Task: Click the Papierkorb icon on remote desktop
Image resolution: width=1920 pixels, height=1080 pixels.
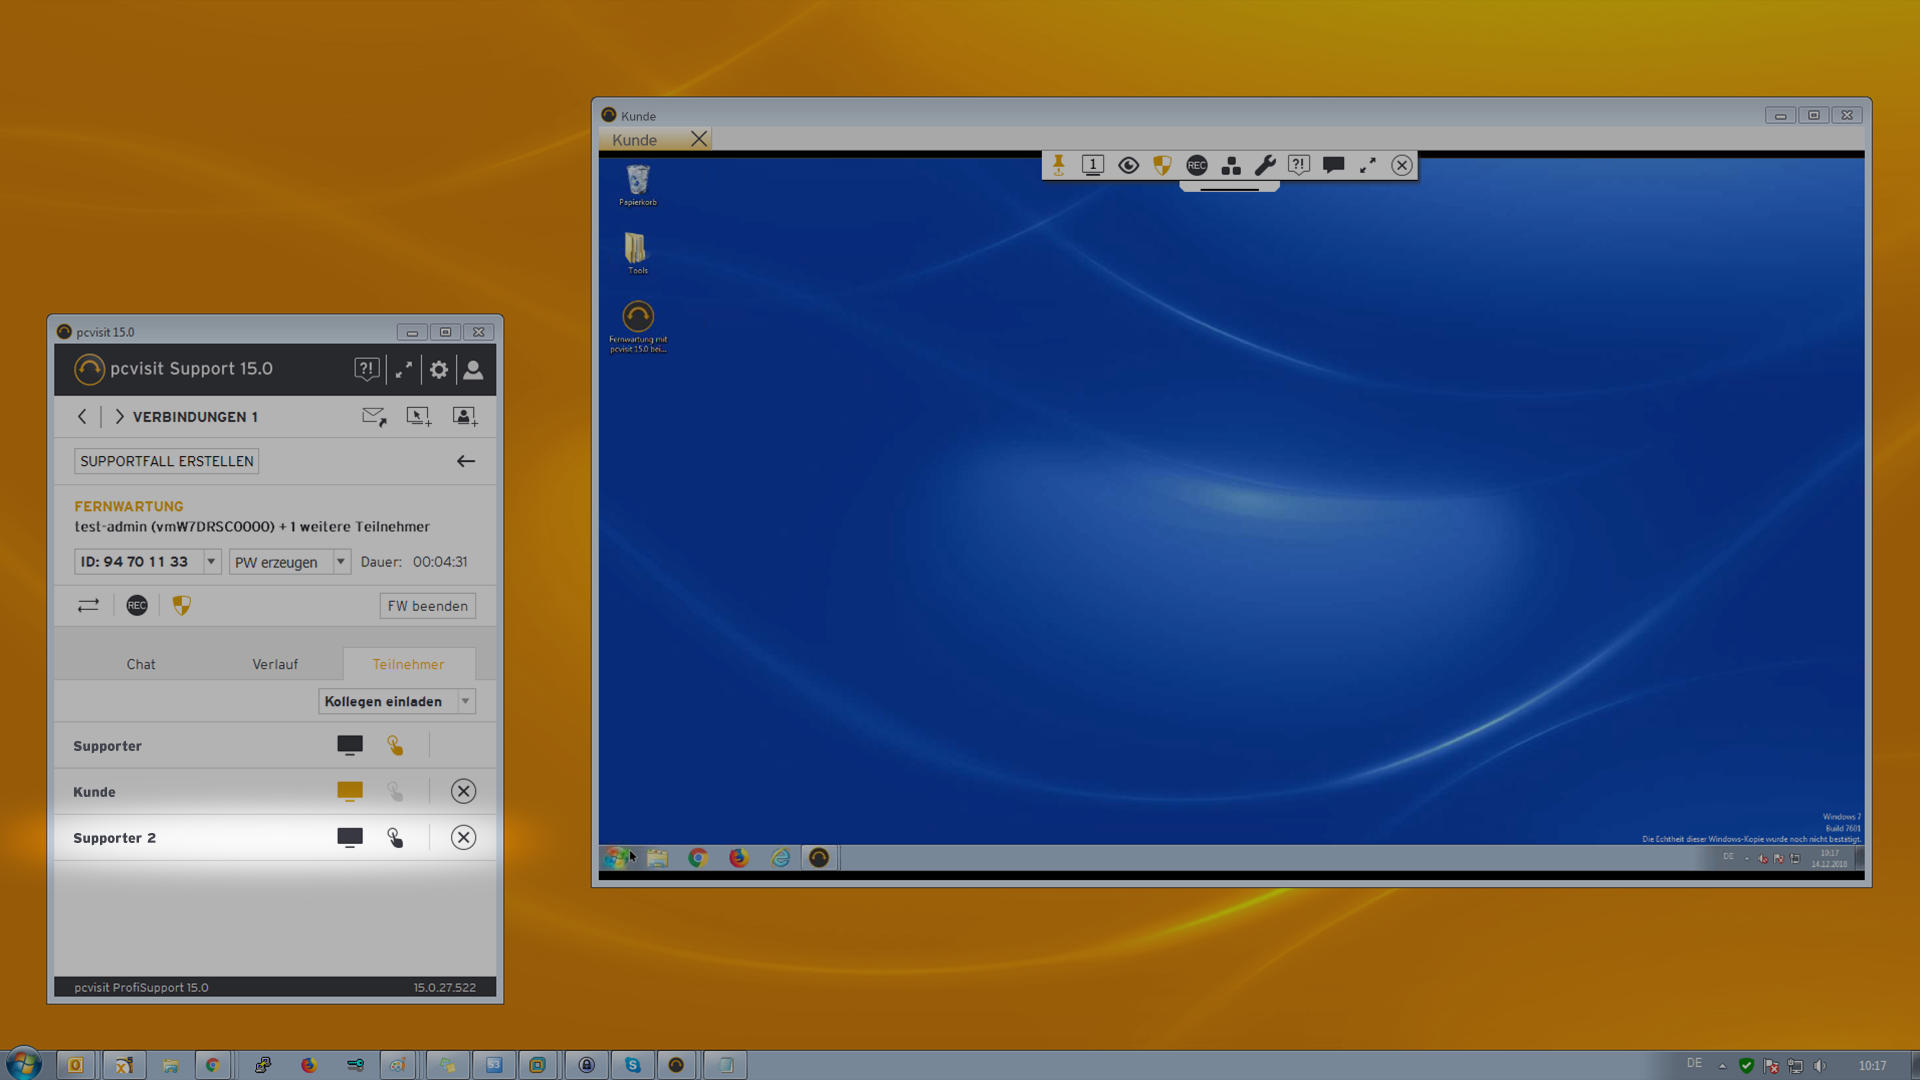Action: (x=638, y=185)
